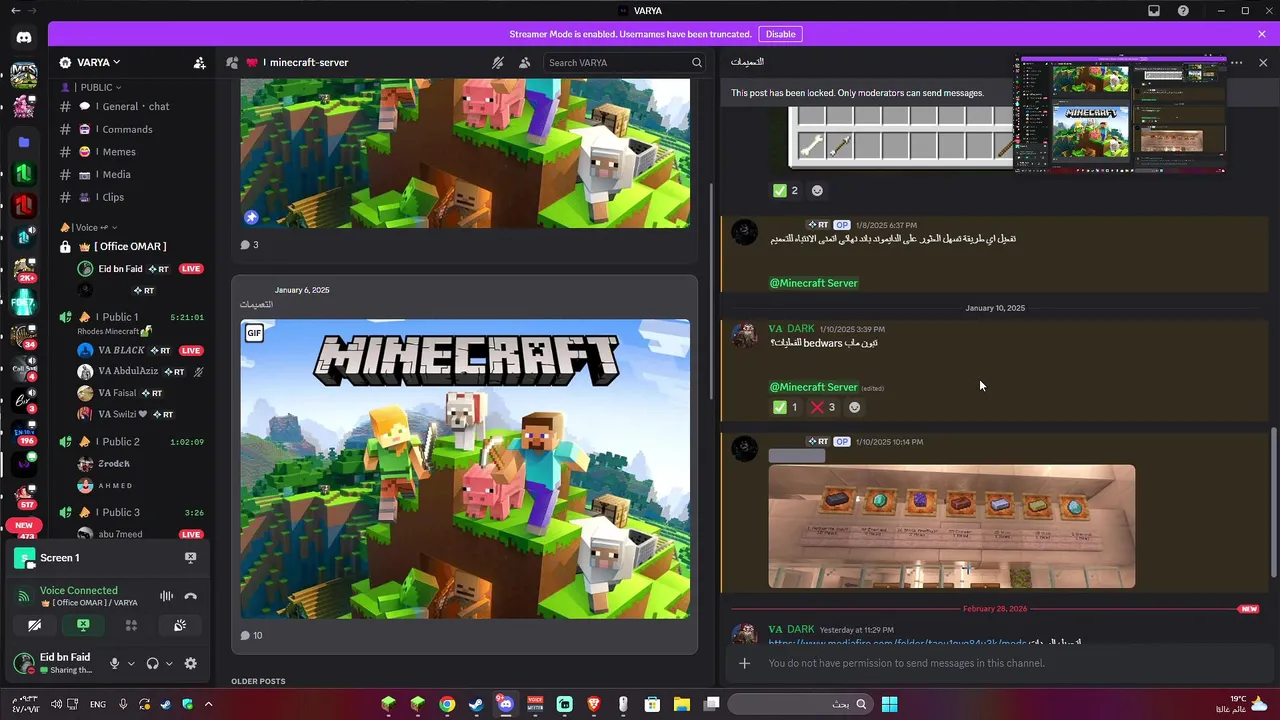Viewport: 1280px width, 720px height.
Task: Click the Search VARYA field
Action: [x=625, y=62]
